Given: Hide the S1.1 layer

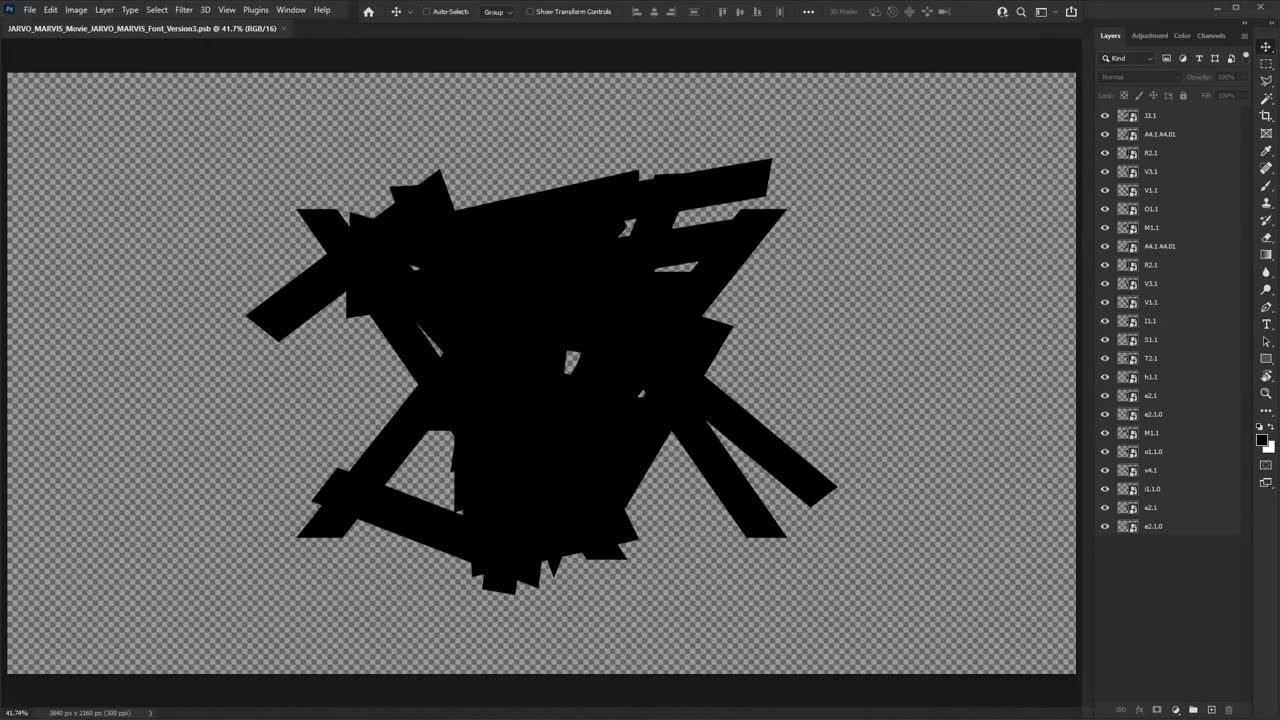Looking at the screenshot, I should click(x=1105, y=340).
